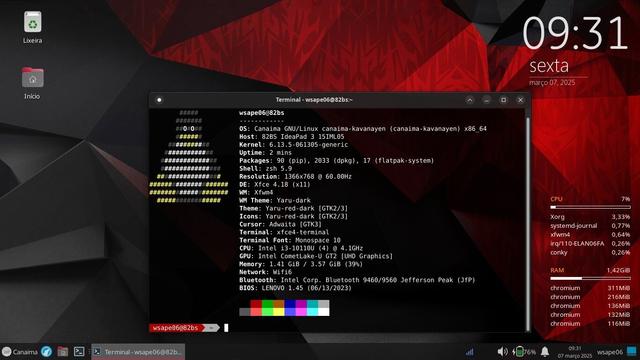Image resolution: width=640 pixels, height=360 pixels.
Task: Click the Memory 1.41 GiB line
Action: (x=301, y=264)
